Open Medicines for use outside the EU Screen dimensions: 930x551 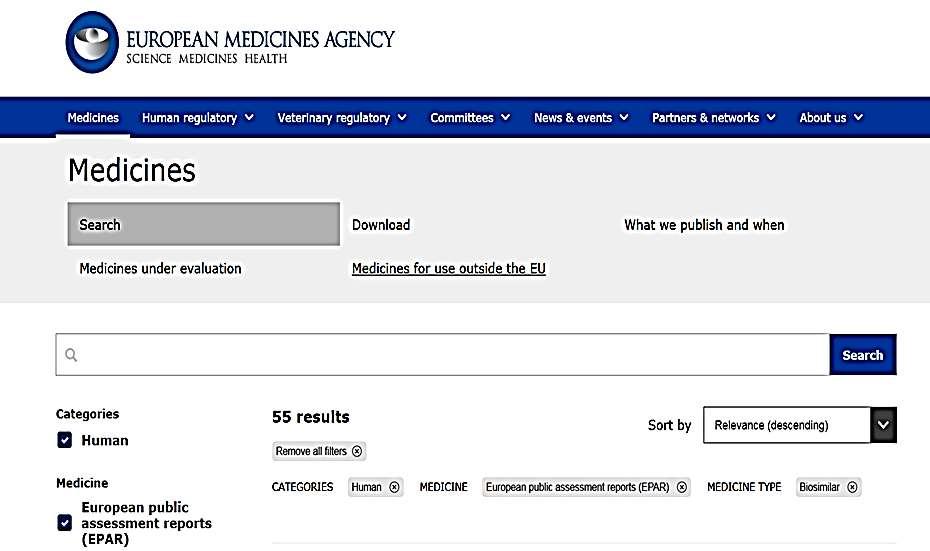coord(448,269)
